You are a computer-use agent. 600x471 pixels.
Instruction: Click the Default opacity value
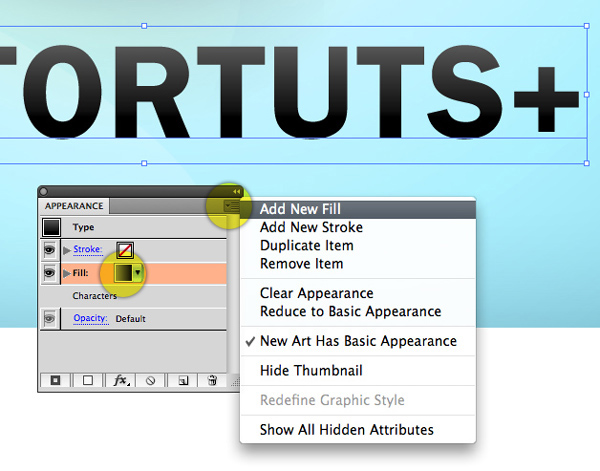point(130,319)
